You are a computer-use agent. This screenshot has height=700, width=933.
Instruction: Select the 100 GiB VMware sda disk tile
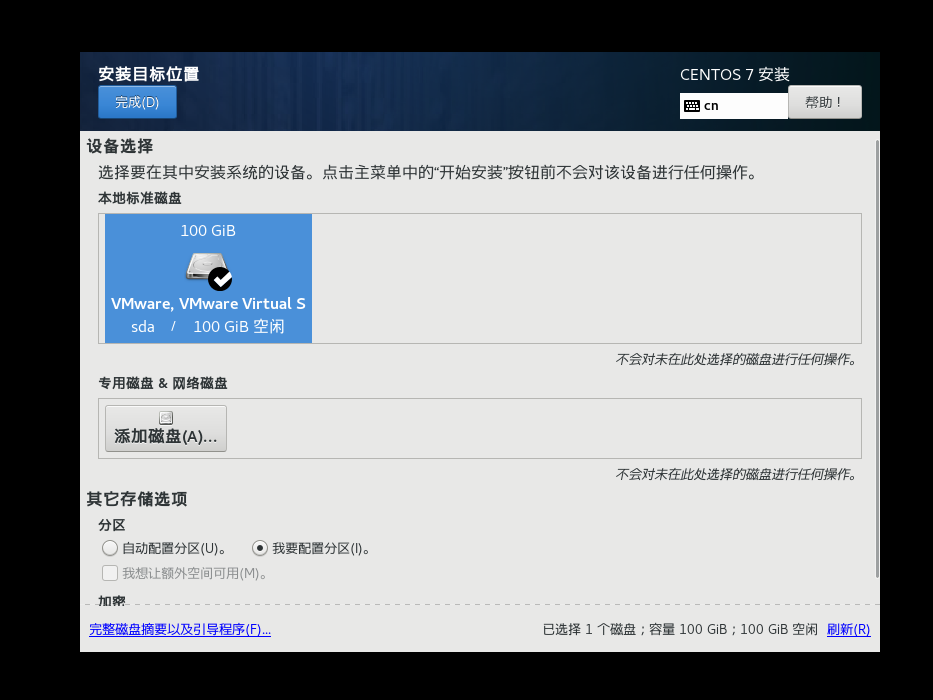point(208,278)
